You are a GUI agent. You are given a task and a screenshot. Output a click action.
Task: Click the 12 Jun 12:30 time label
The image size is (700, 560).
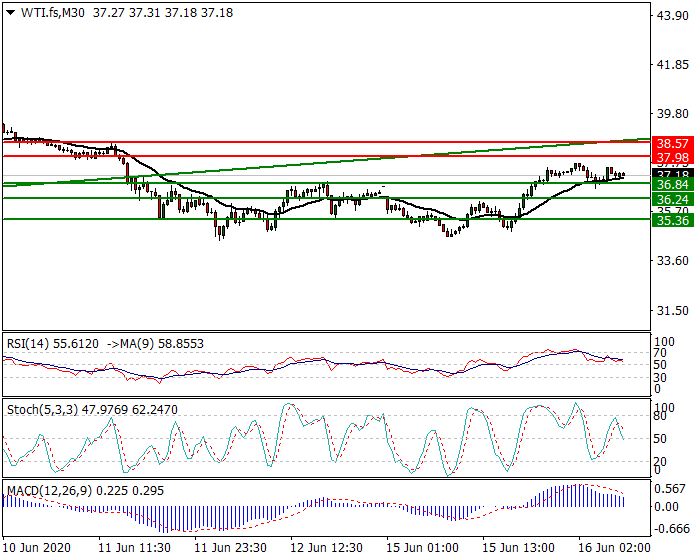tap(326, 547)
